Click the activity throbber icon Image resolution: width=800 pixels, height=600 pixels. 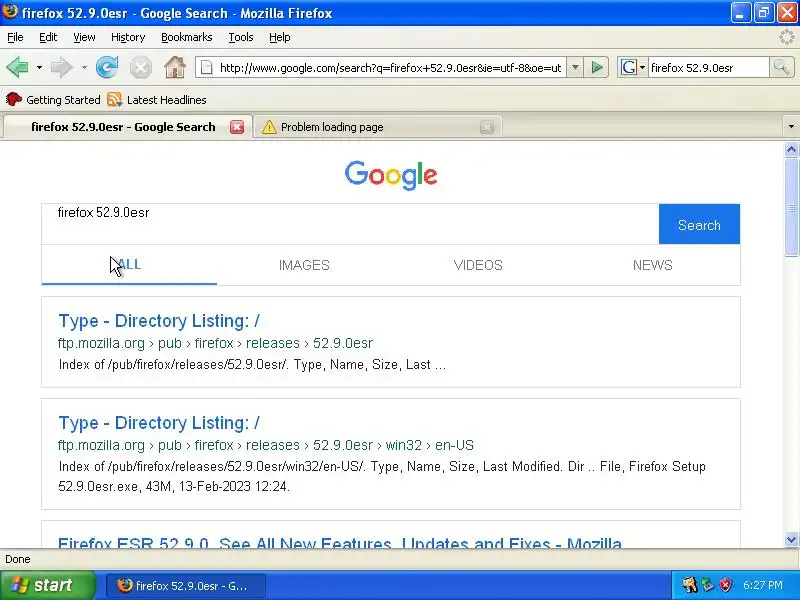(787, 37)
